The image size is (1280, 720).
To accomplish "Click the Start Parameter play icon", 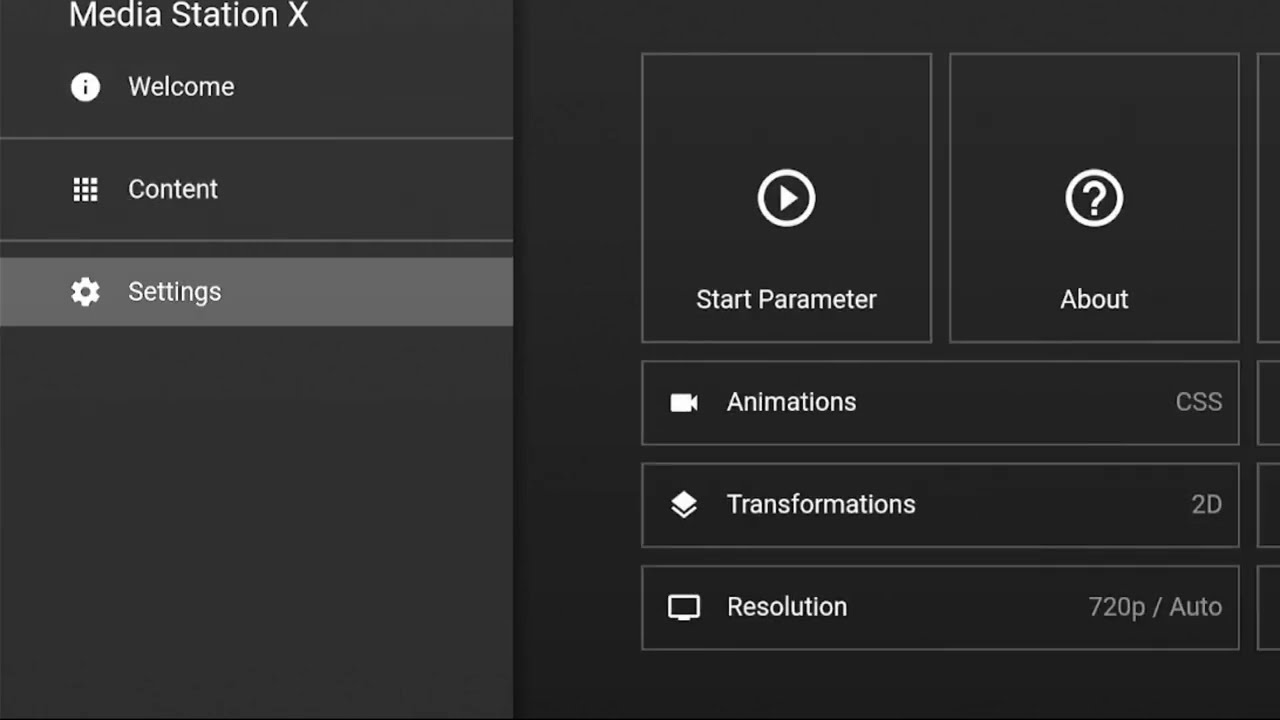I will pos(786,198).
